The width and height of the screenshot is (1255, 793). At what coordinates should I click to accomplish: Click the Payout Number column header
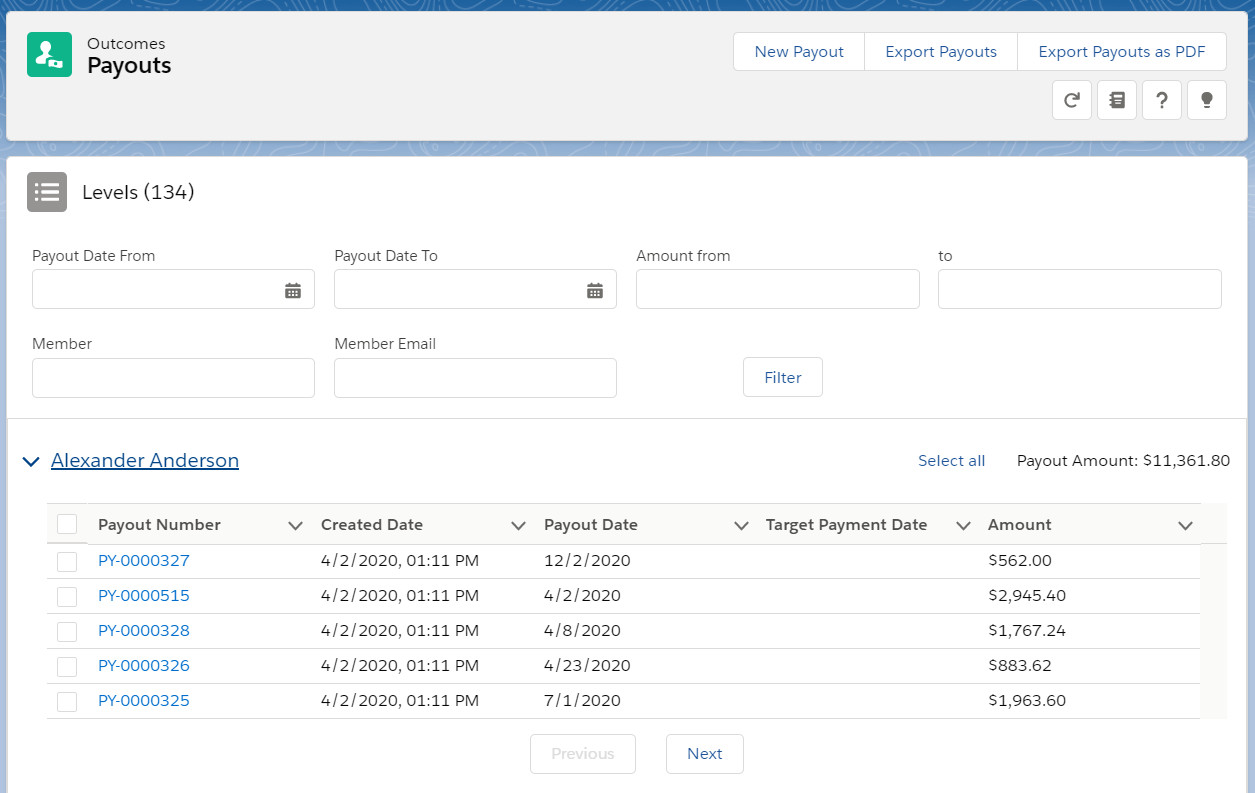(x=159, y=525)
